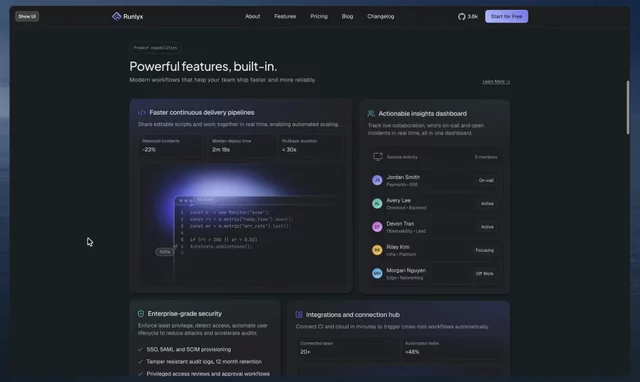Select Morgan Nguyen's MN avatar
Image resolution: width=640 pixels, height=382 pixels.
(377, 273)
